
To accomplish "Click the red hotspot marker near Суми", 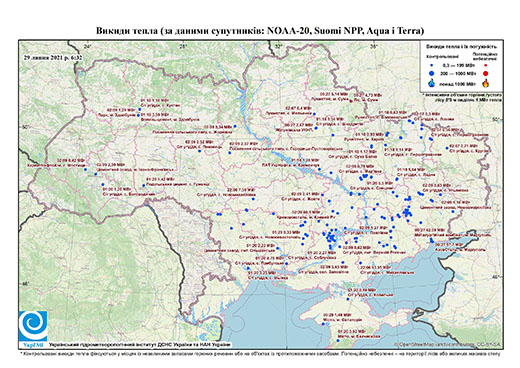I will point(351,102).
